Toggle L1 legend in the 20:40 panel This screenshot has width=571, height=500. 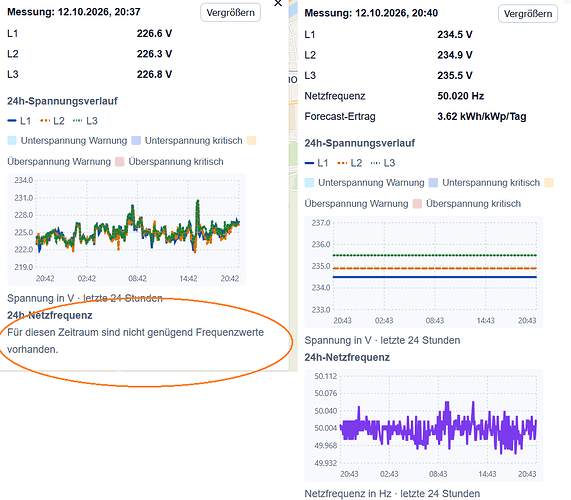pos(316,163)
